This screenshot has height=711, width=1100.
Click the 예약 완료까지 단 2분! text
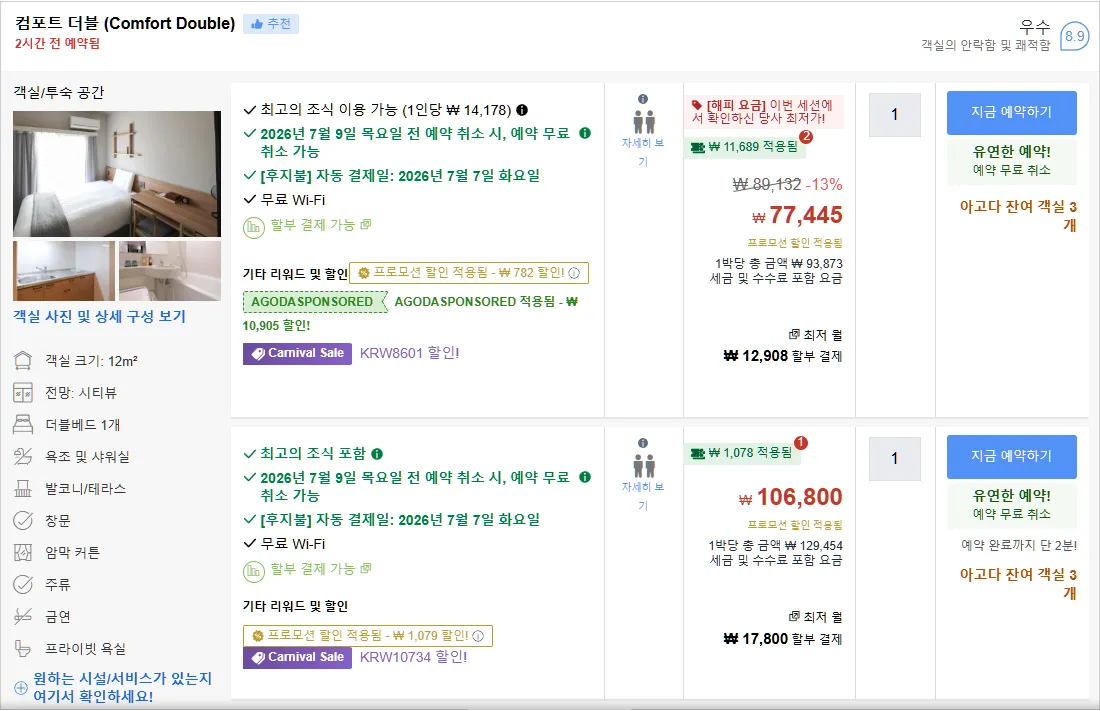point(1019,545)
